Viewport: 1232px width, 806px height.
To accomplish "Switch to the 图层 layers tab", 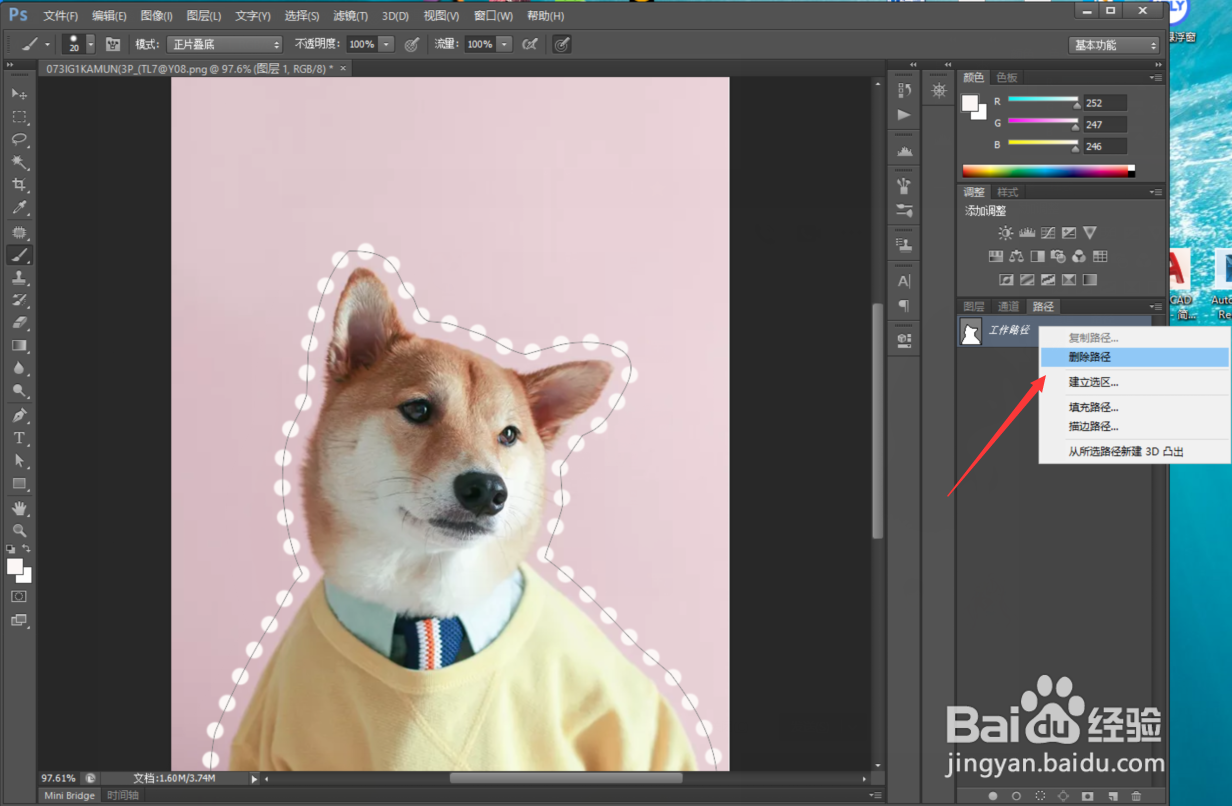I will (x=973, y=307).
